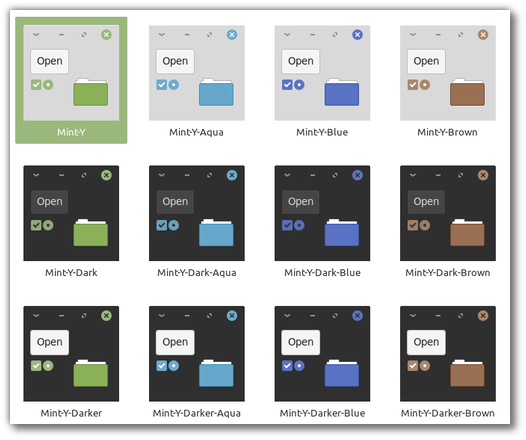Click the brown folder in Mint-Y-Dark-Brown preview
Screen dimensions: 526x440
click(x=467, y=233)
